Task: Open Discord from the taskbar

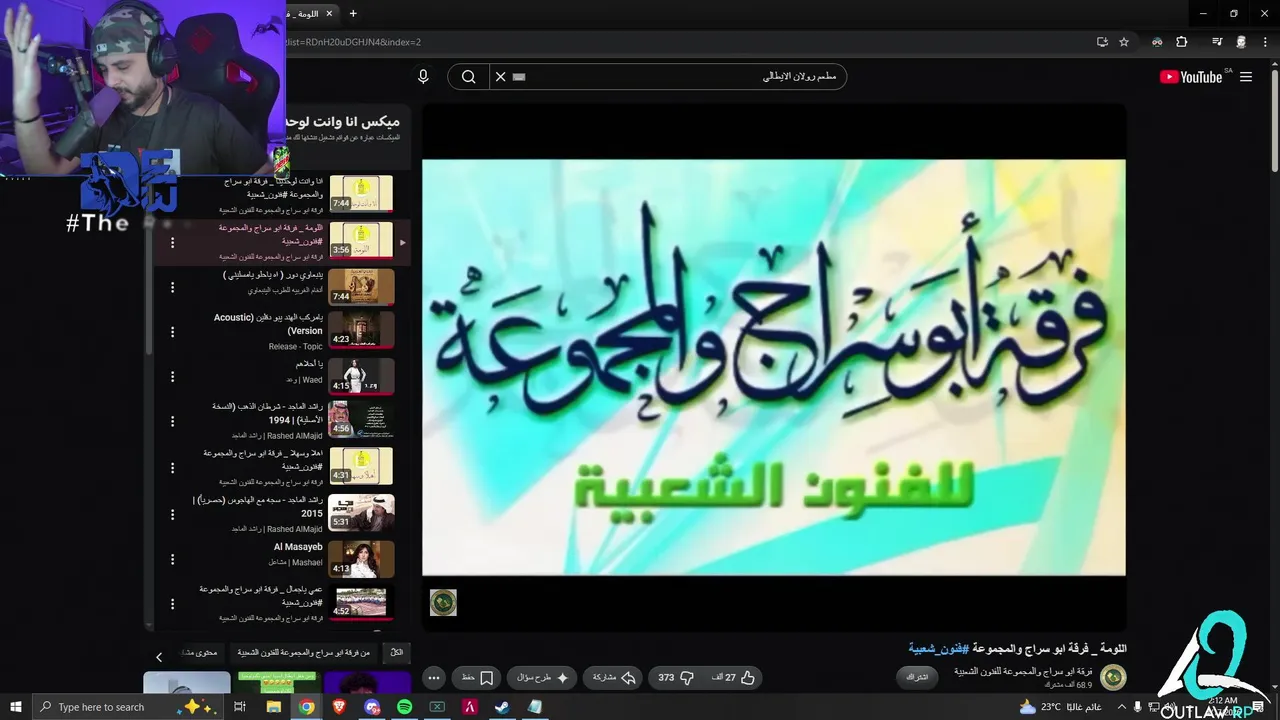Action: pos(372,707)
